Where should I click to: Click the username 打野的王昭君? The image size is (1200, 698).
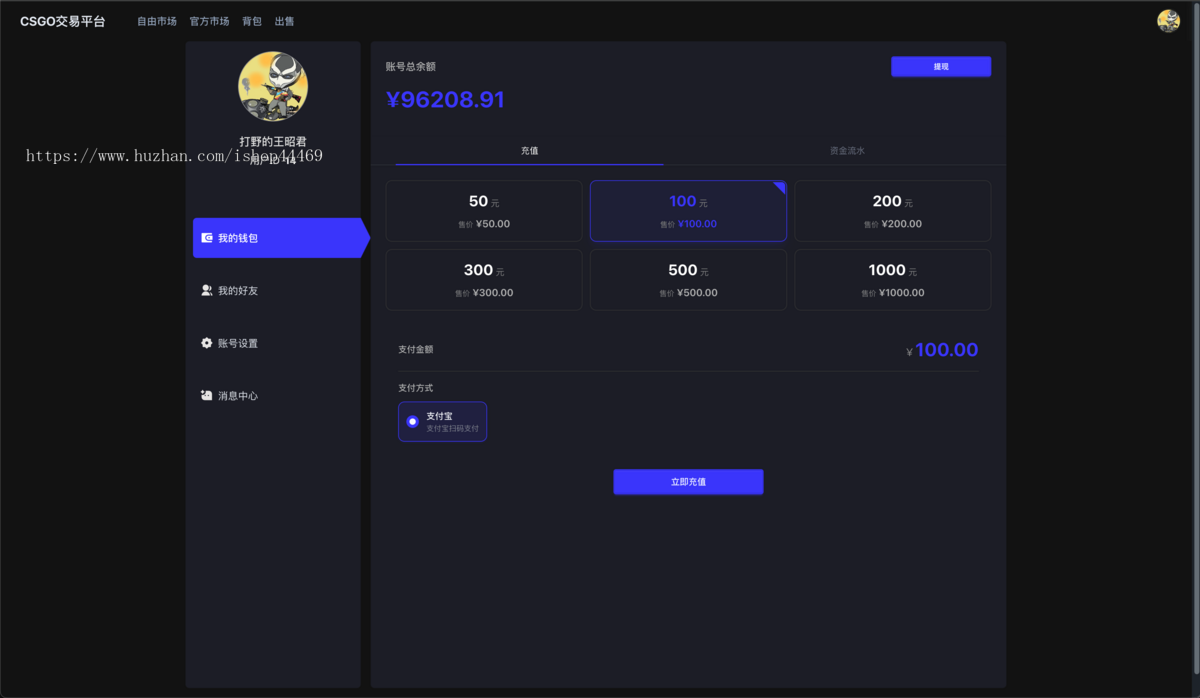pyautogui.click(x=273, y=141)
